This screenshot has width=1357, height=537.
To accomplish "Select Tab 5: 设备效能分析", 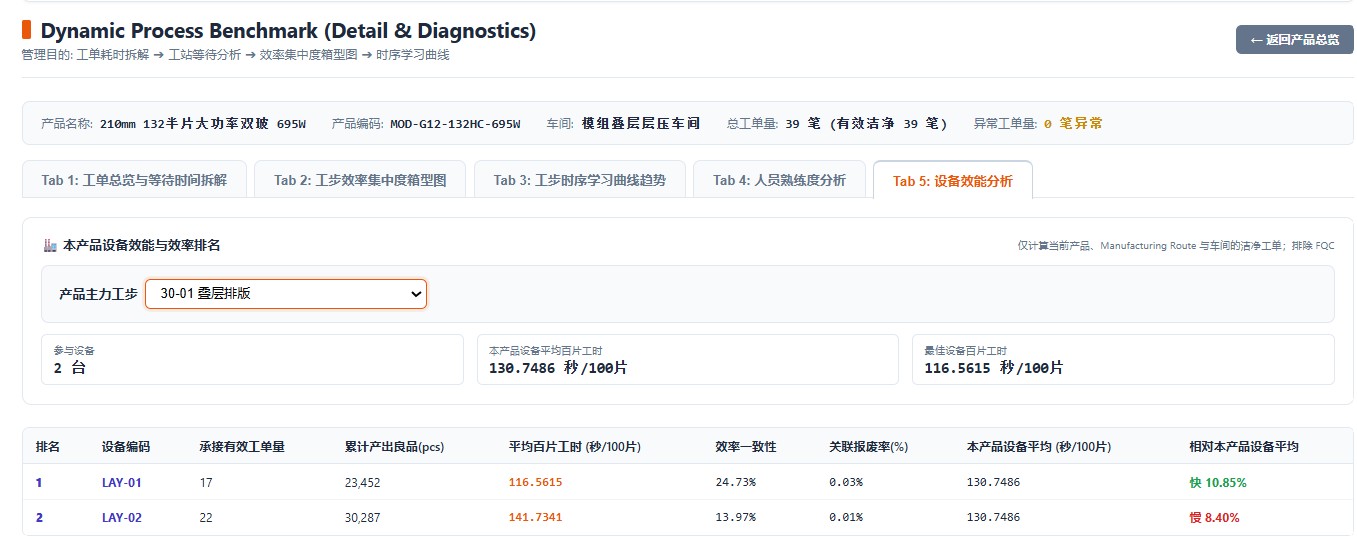I will point(952,180).
